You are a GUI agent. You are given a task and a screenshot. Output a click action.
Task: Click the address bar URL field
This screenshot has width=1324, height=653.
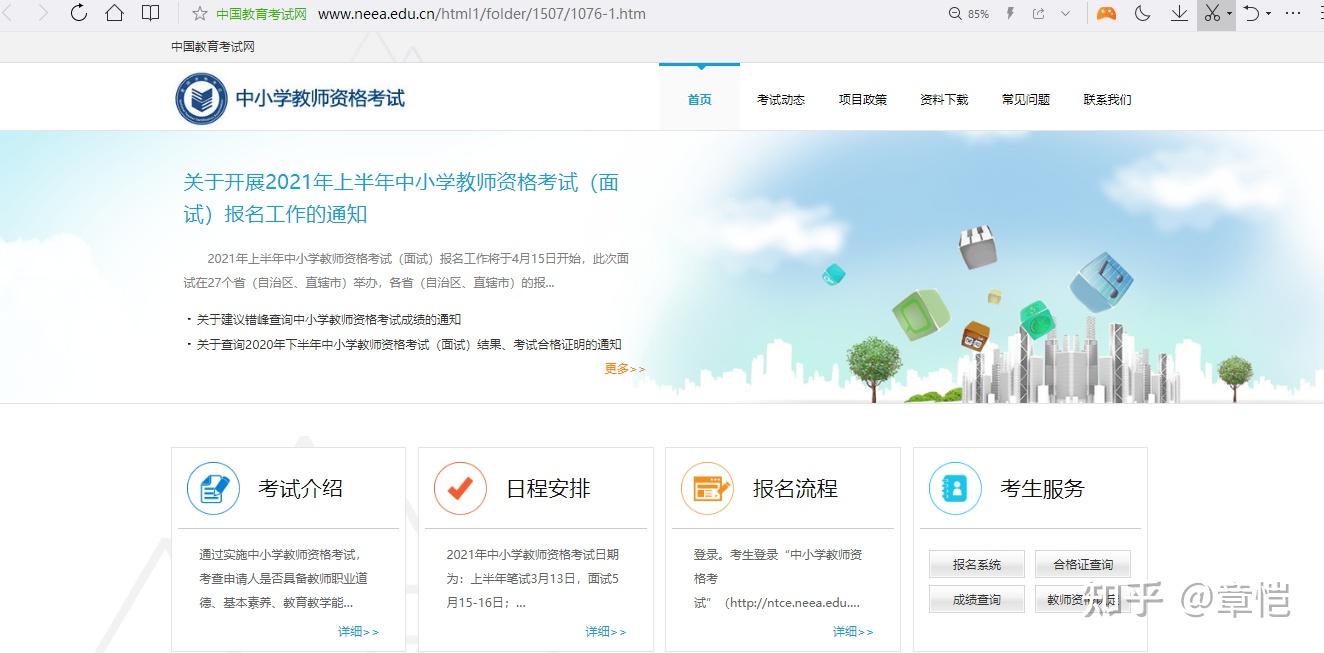point(482,14)
